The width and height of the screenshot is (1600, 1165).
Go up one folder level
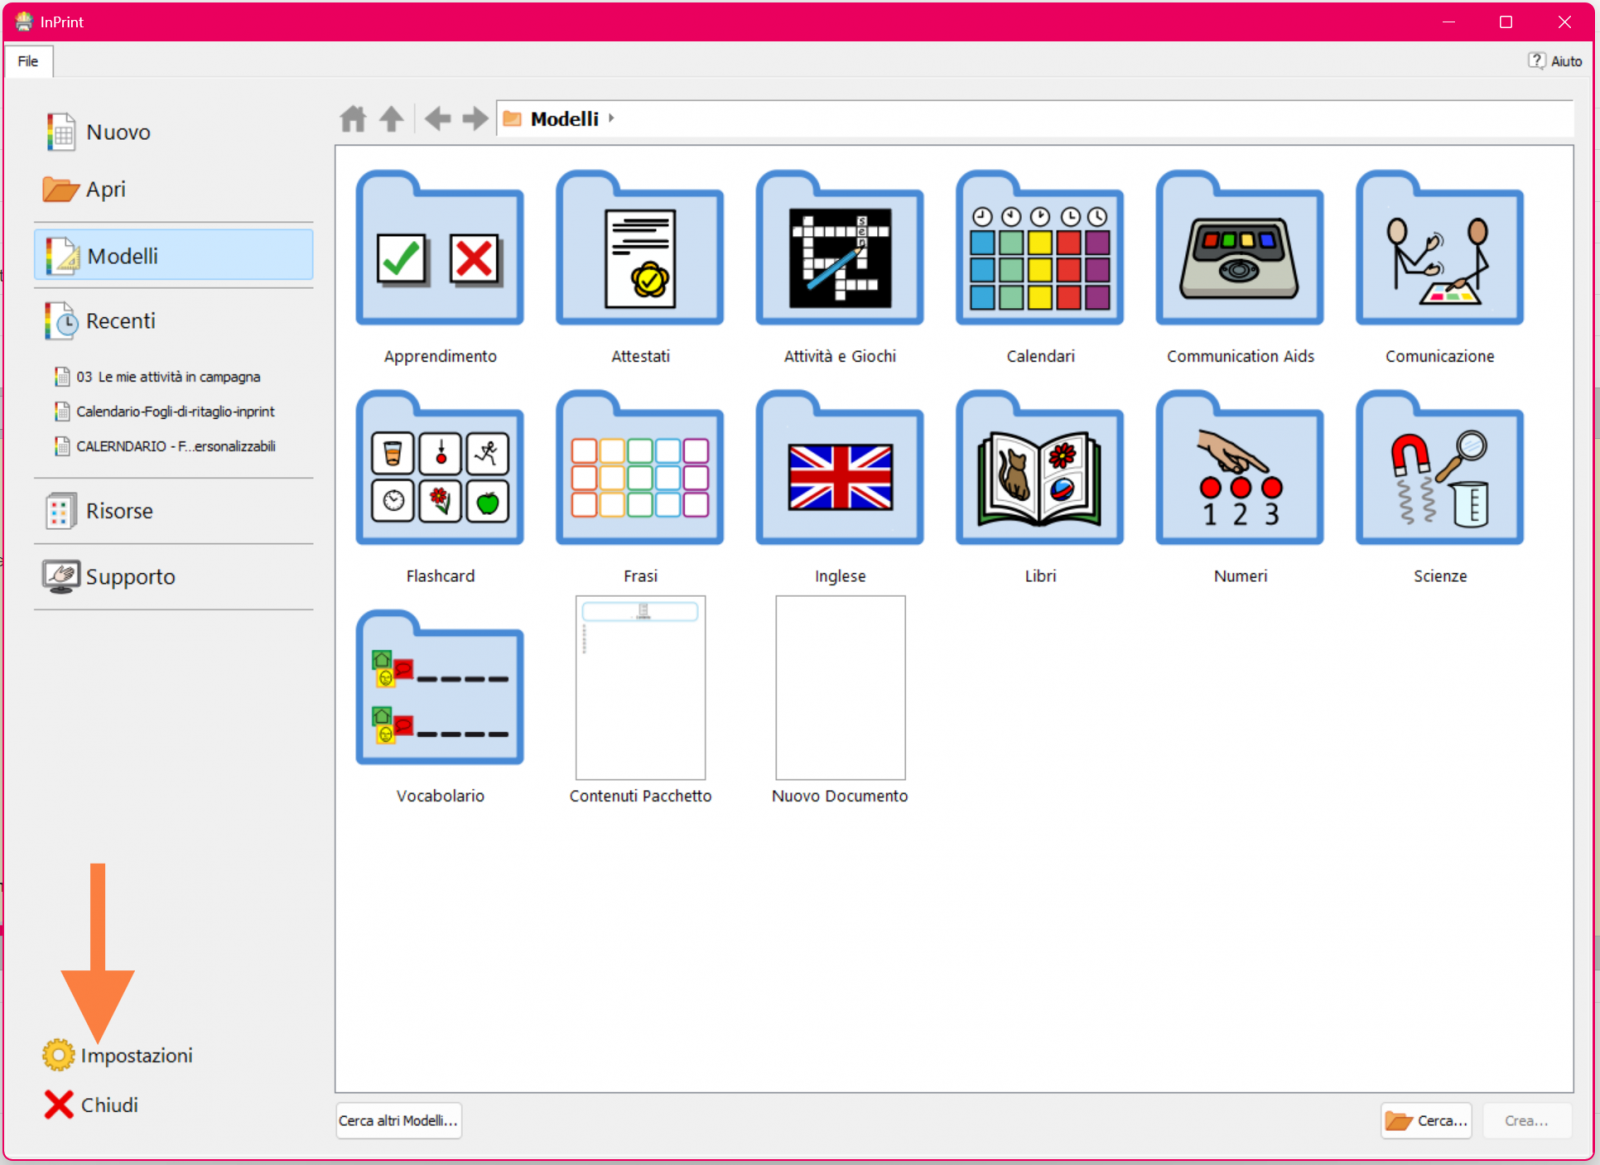[391, 119]
